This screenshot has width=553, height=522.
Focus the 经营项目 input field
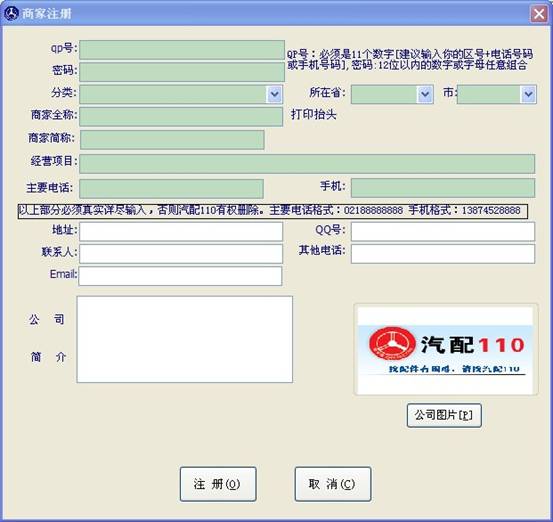307,164
